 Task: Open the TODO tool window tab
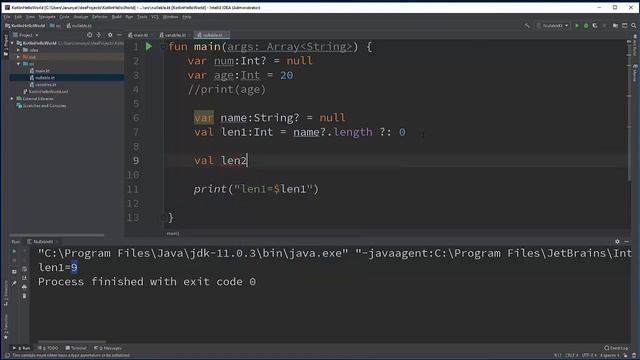(x=48, y=348)
